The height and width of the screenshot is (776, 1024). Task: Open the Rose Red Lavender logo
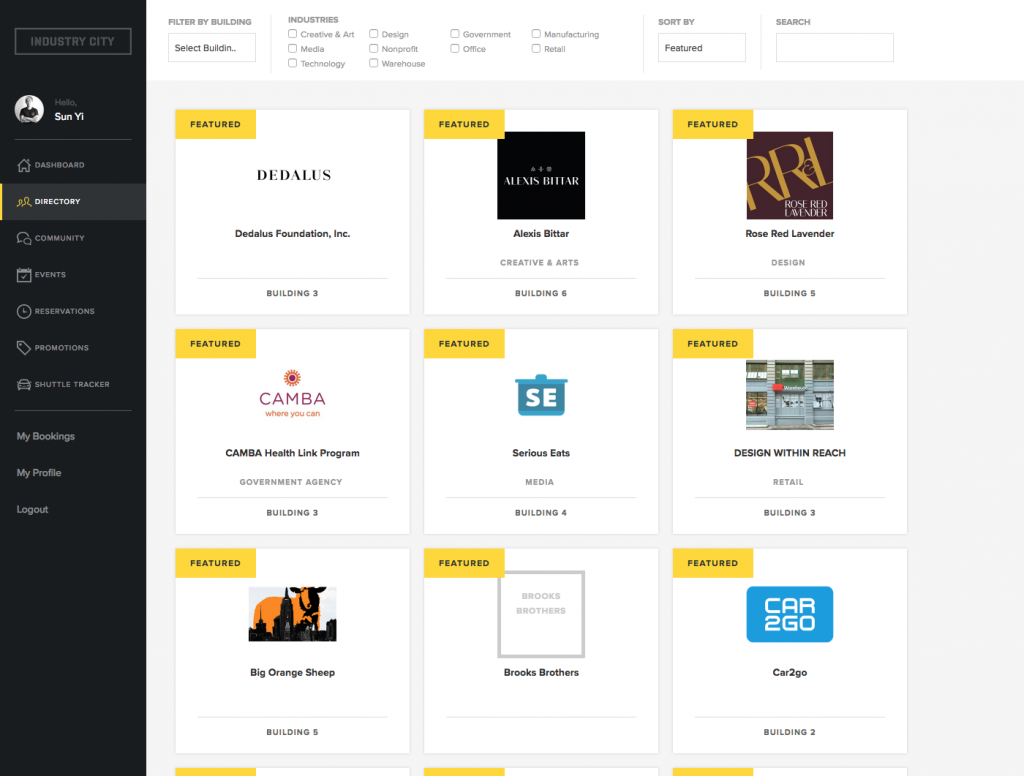[790, 175]
